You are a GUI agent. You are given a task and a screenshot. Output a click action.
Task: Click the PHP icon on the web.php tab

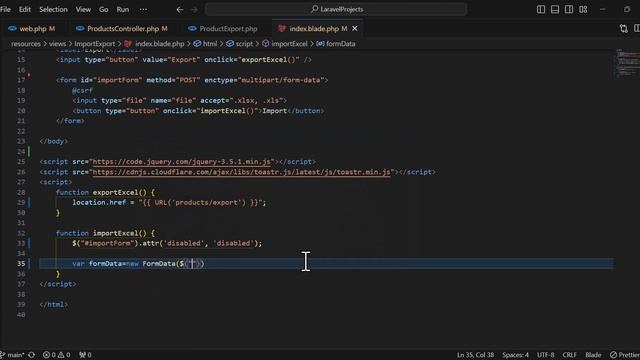(x=12, y=29)
